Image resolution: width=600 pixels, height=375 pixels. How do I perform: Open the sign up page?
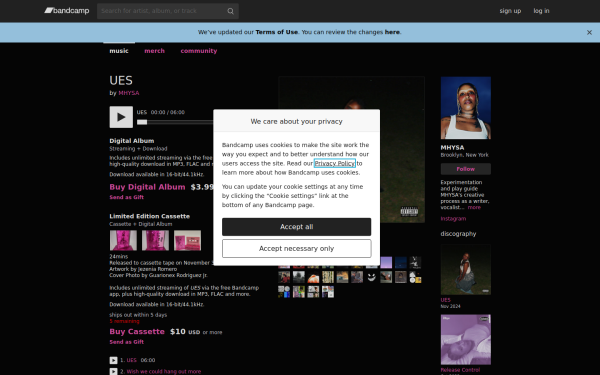pos(510,11)
